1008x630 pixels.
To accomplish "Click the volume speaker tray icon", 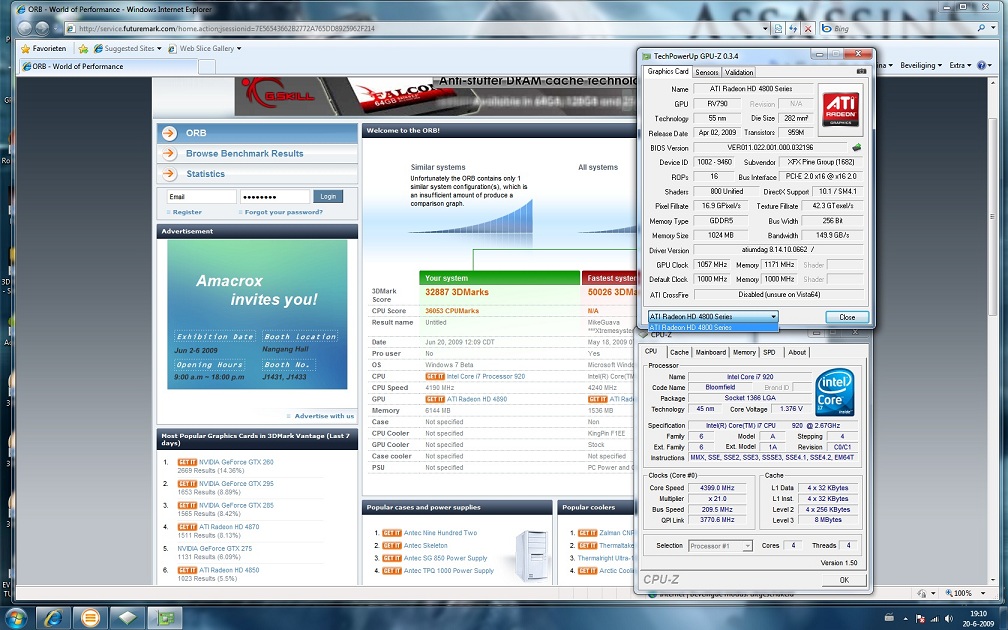I will [x=948, y=618].
